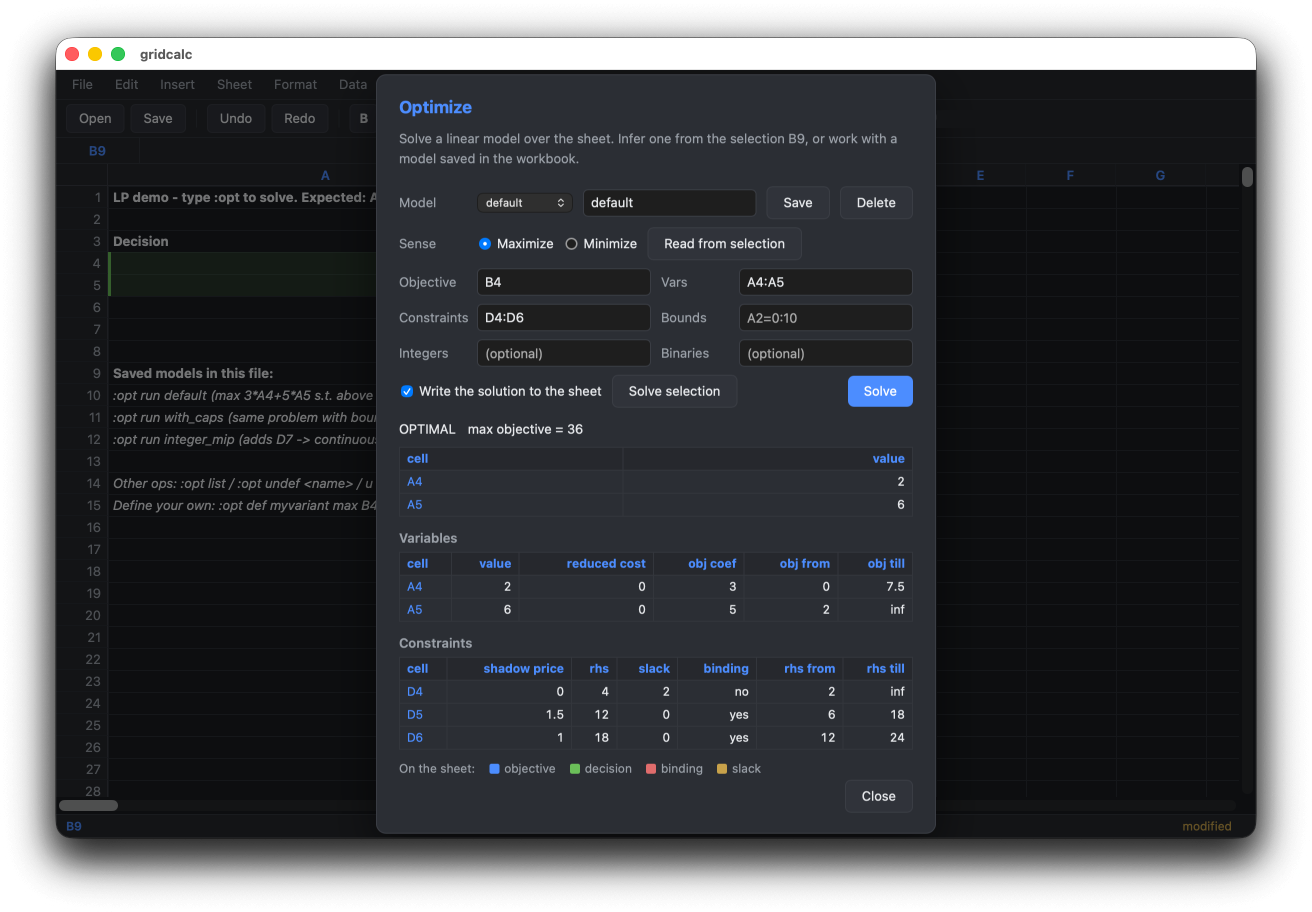Click column A header
This screenshot has height=912, width=1312.
click(325, 175)
